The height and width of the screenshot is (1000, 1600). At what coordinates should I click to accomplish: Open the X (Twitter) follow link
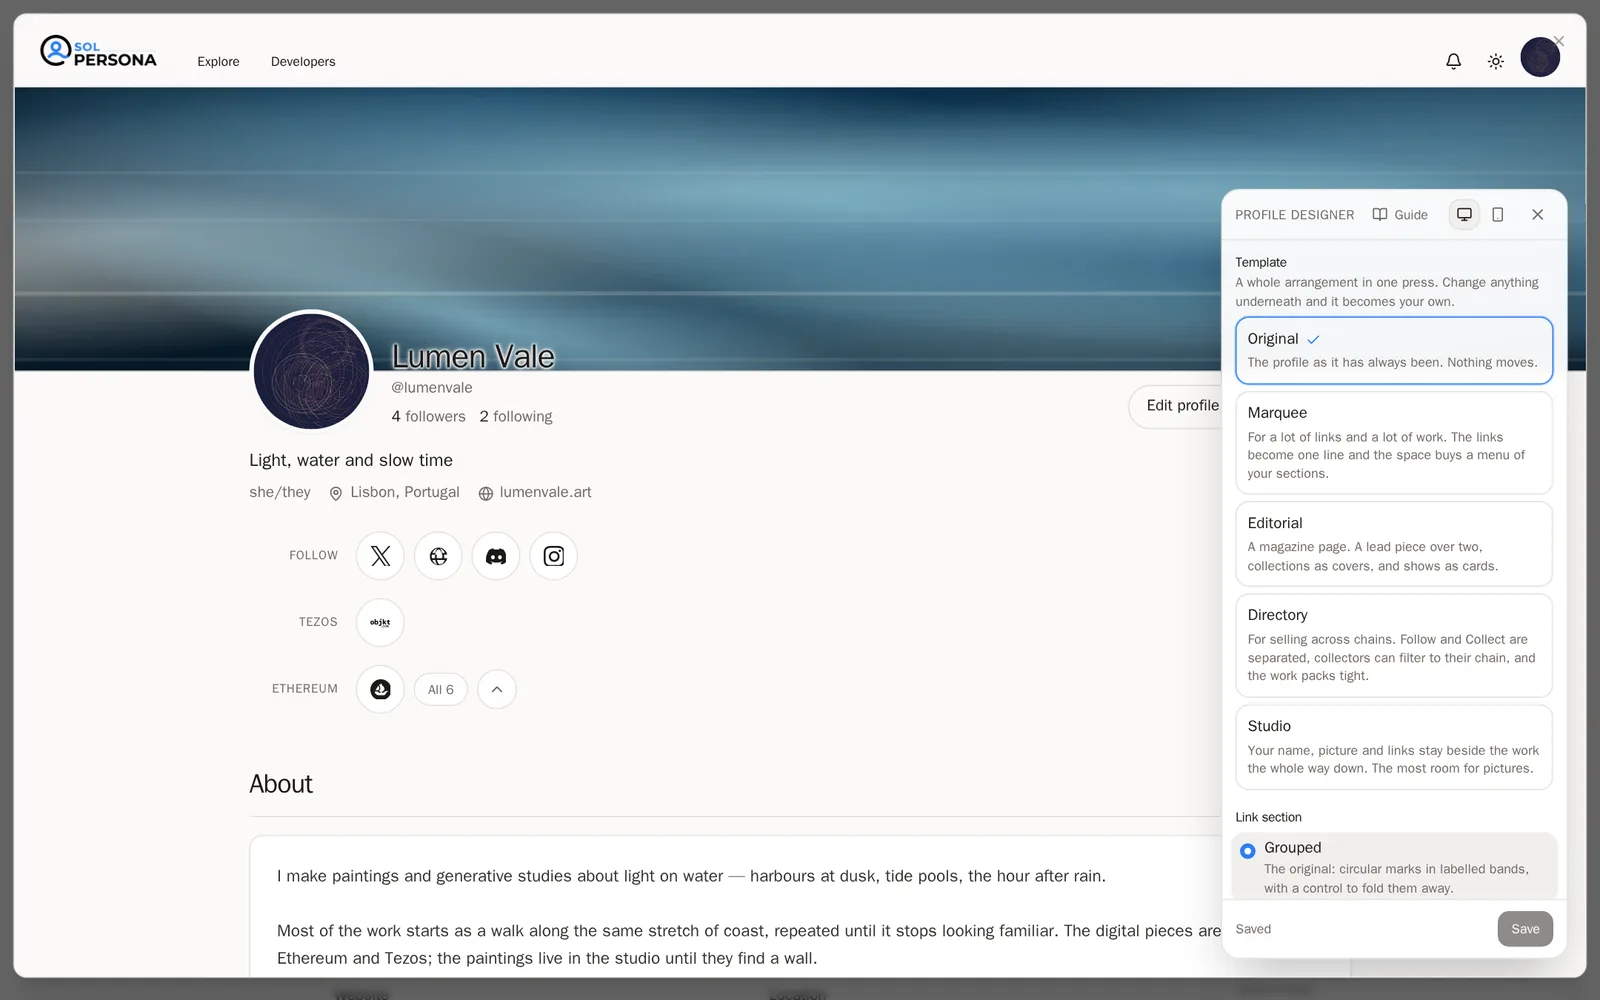click(x=380, y=556)
